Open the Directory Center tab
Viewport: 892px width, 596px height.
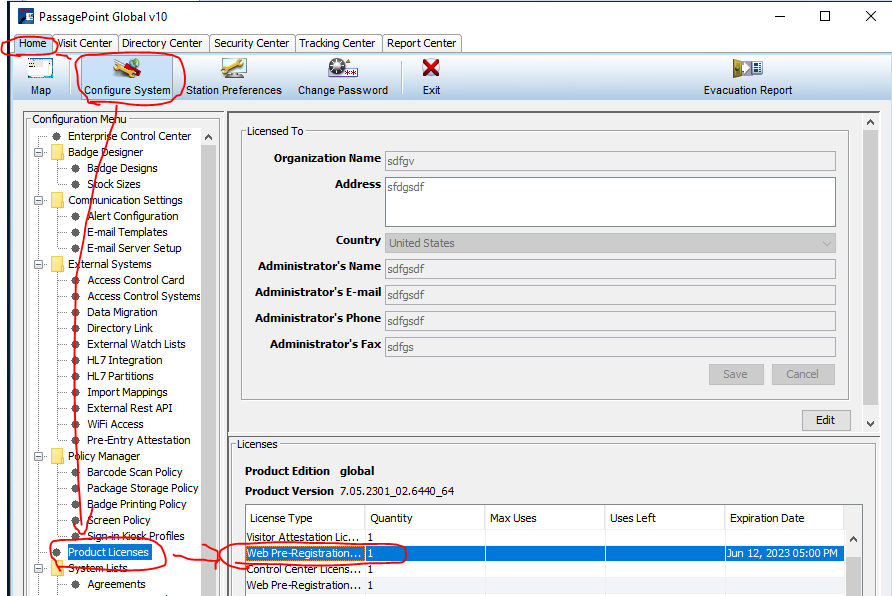[162, 43]
